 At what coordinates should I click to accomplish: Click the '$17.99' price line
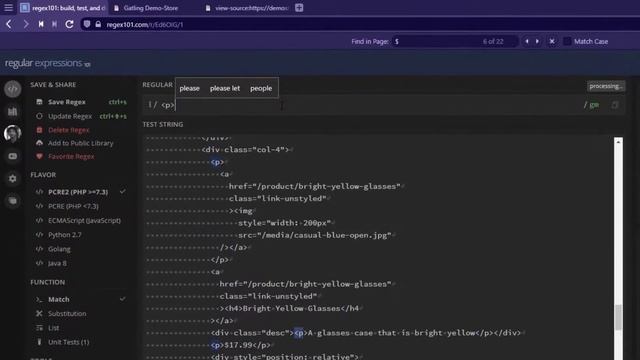coord(241,345)
